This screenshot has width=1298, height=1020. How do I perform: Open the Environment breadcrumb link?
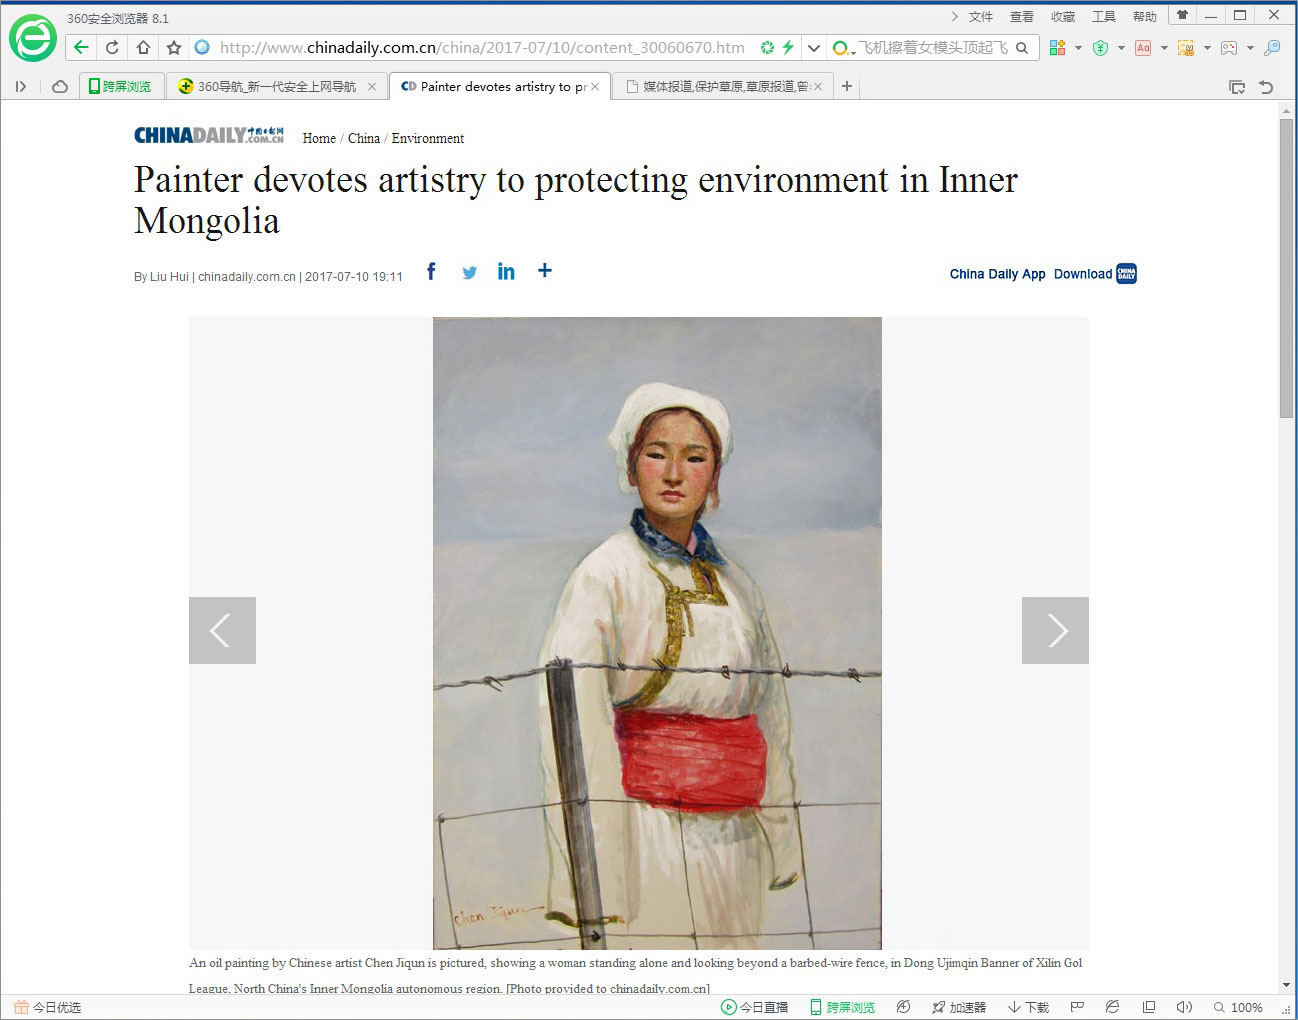[428, 138]
